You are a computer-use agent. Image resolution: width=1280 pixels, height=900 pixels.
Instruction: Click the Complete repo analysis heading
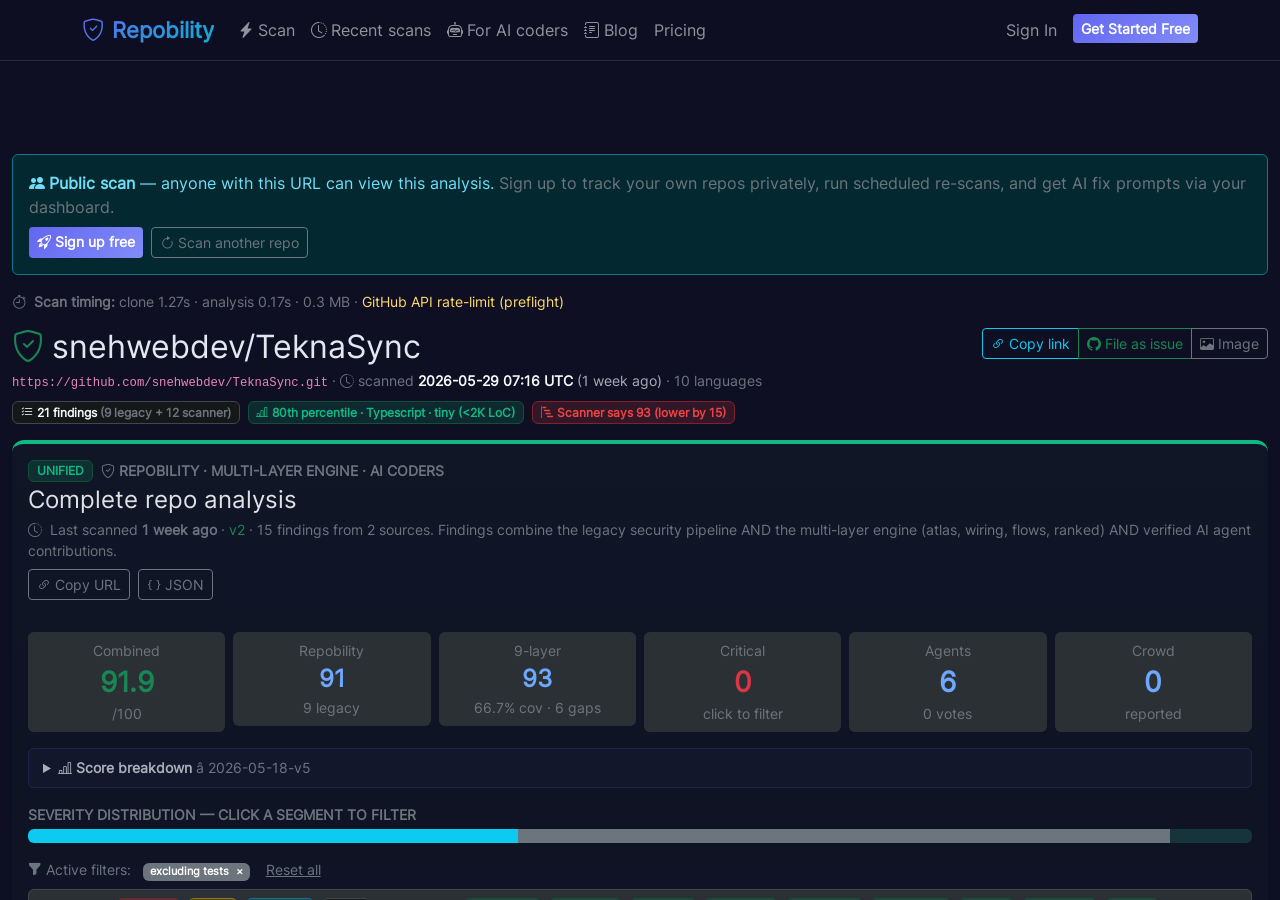(x=162, y=499)
